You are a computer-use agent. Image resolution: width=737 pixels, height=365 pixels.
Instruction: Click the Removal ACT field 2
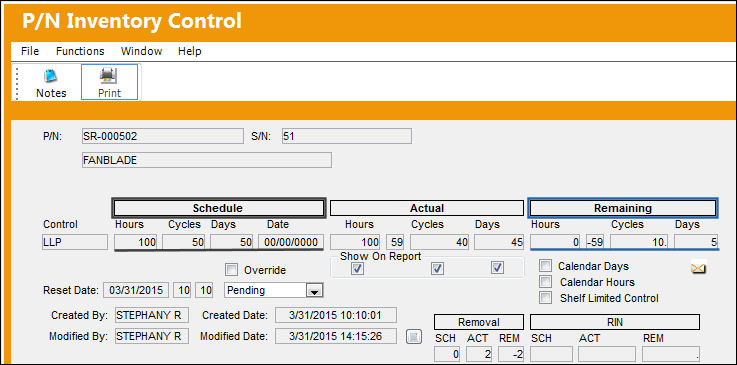pos(479,354)
